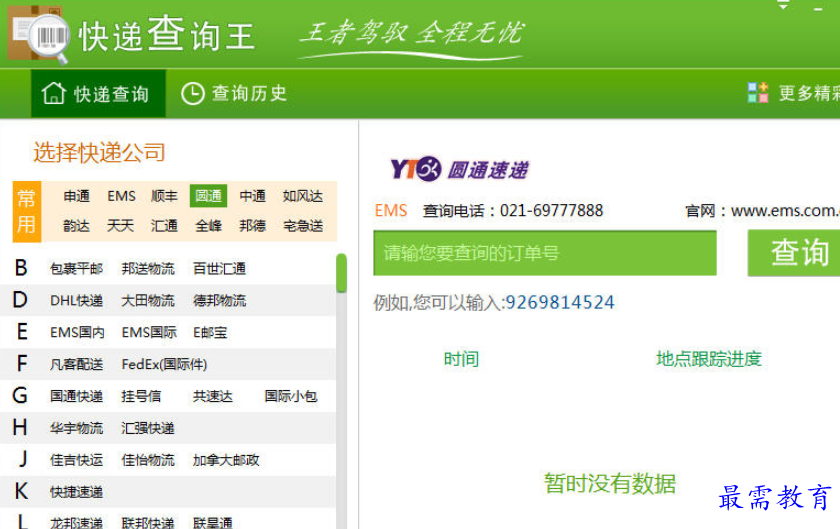Click the phone number 021-69777888

(x=551, y=211)
